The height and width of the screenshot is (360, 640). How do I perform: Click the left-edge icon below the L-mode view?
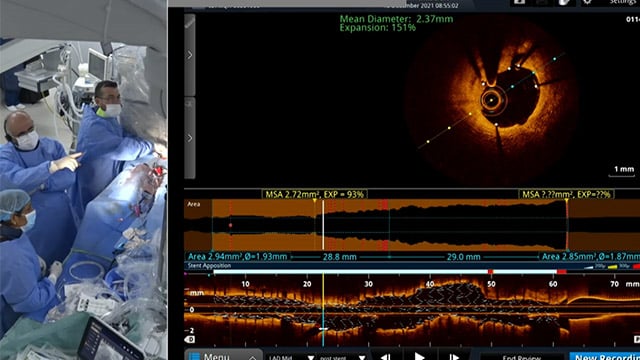pyautogui.click(x=190, y=339)
